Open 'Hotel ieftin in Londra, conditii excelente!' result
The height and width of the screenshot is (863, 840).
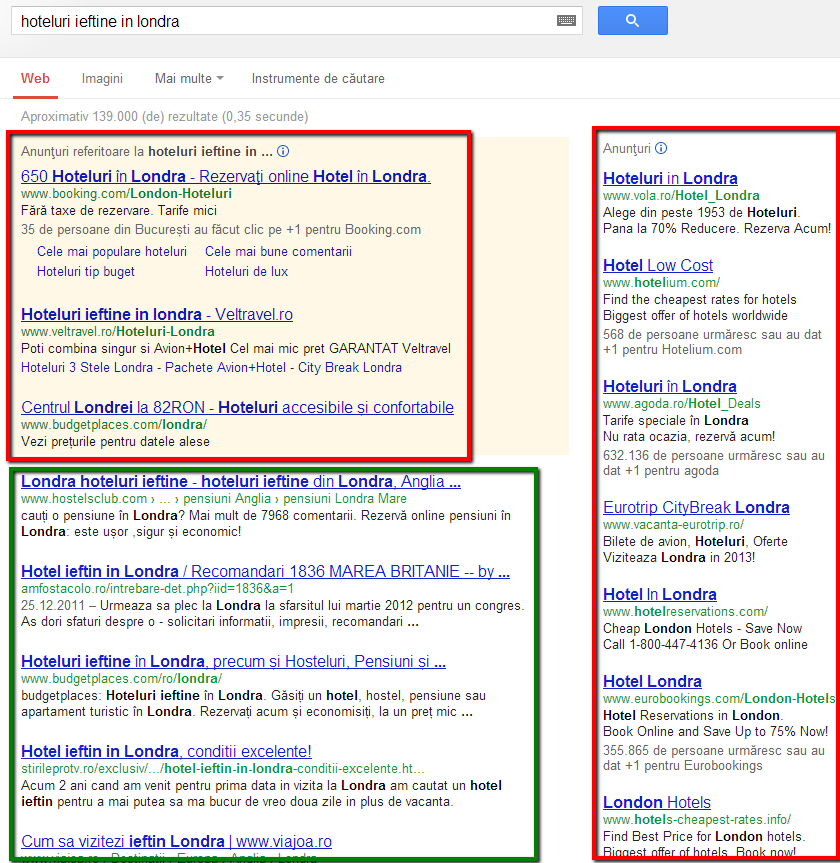coord(166,751)
